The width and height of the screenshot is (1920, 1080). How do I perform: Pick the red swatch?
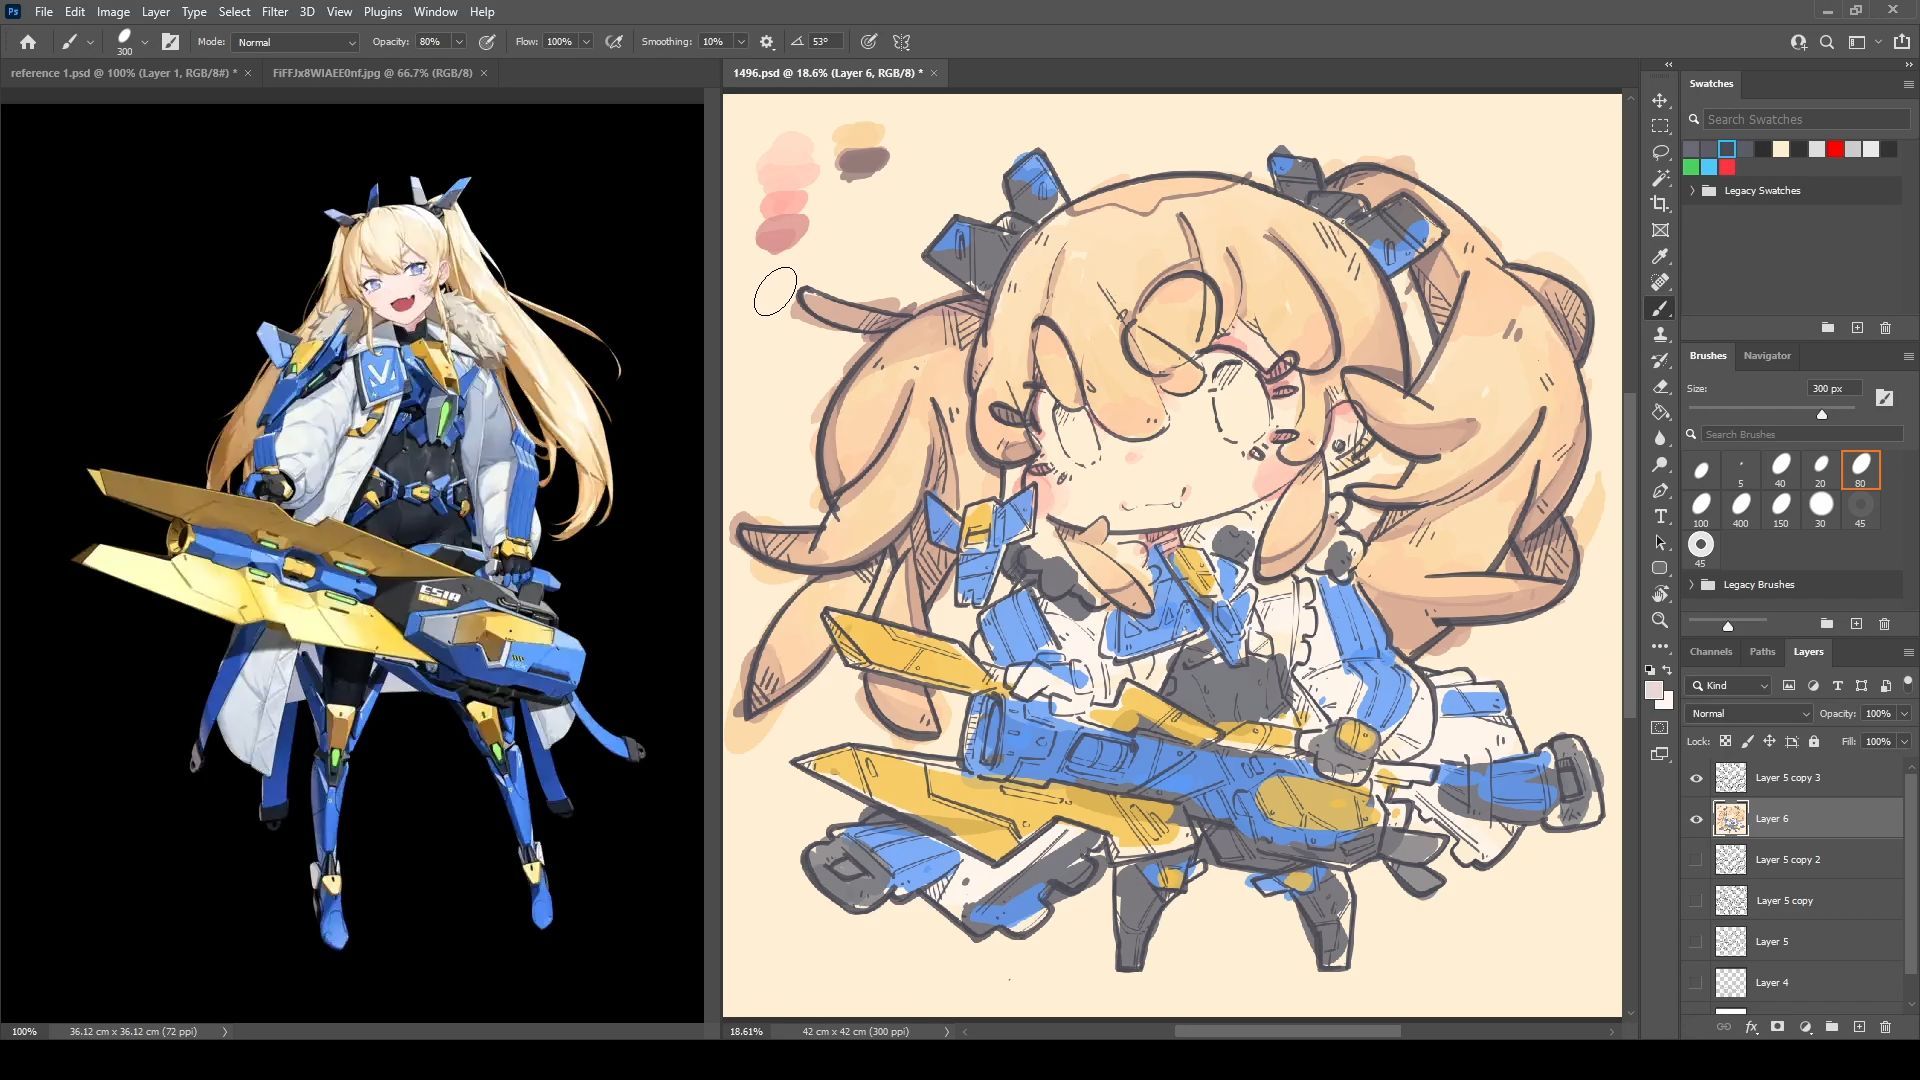coord(1835,149)
